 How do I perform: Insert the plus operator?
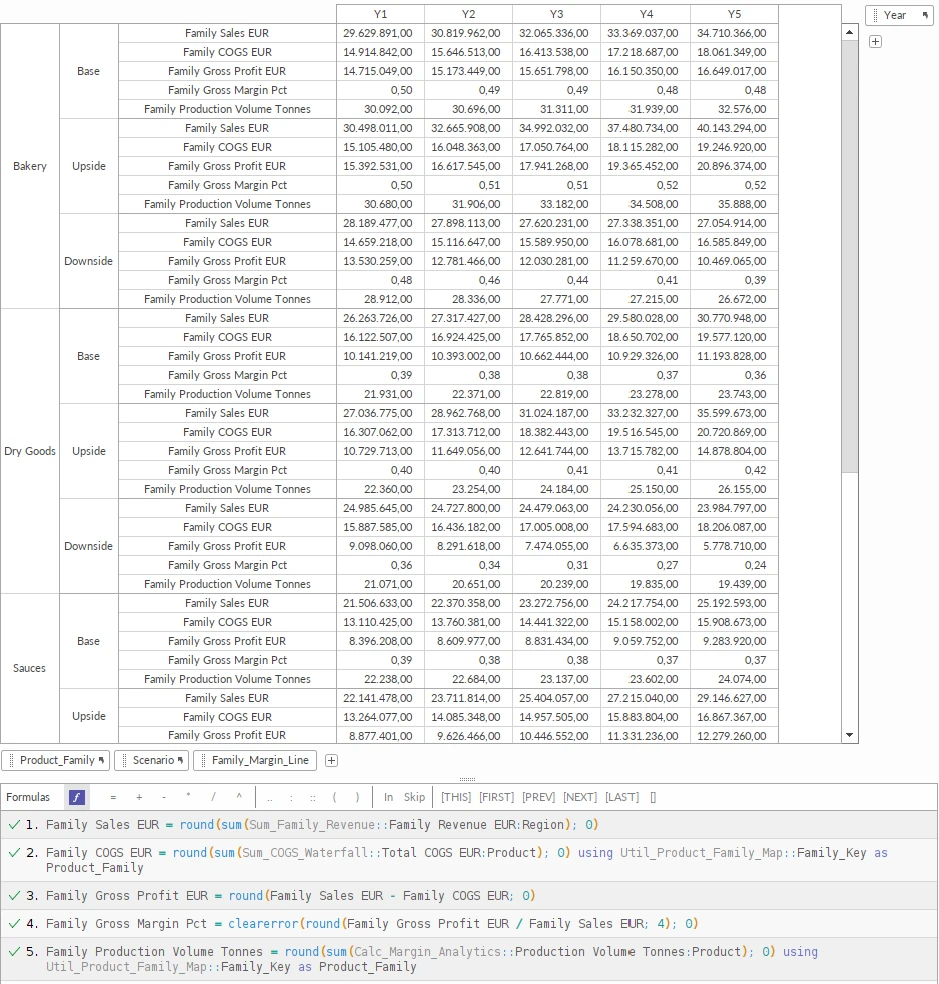139,797
